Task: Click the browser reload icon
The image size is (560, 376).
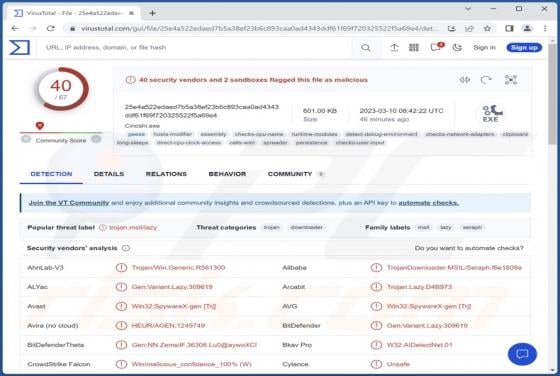Action: (51, 29)
